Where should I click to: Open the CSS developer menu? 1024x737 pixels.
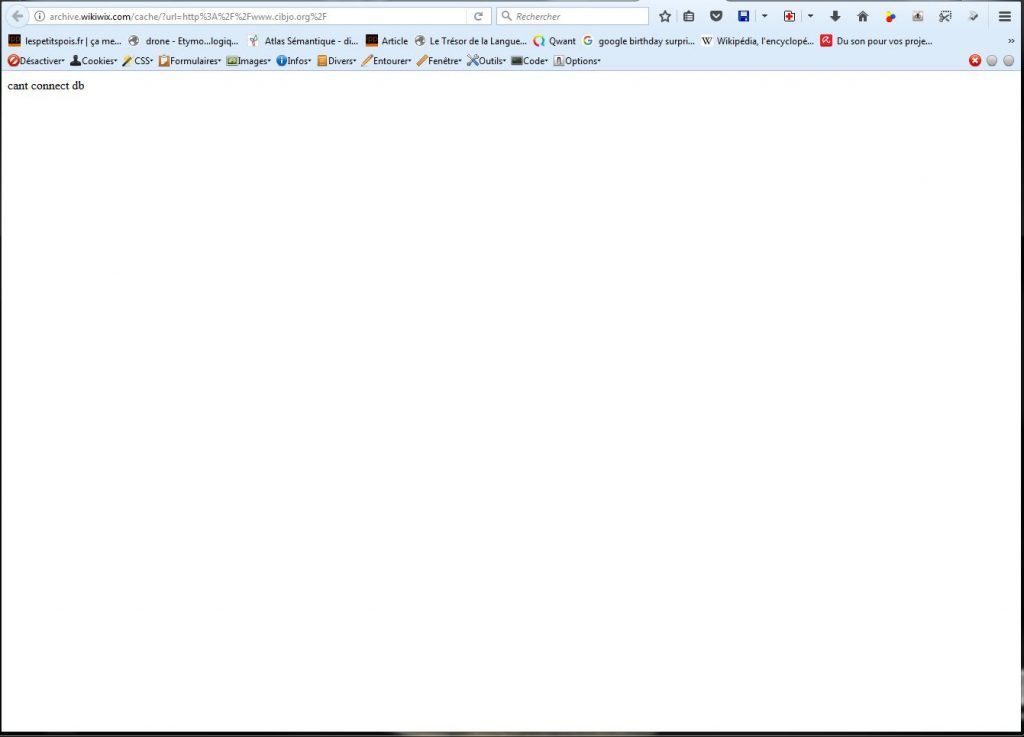coord(138,61)
